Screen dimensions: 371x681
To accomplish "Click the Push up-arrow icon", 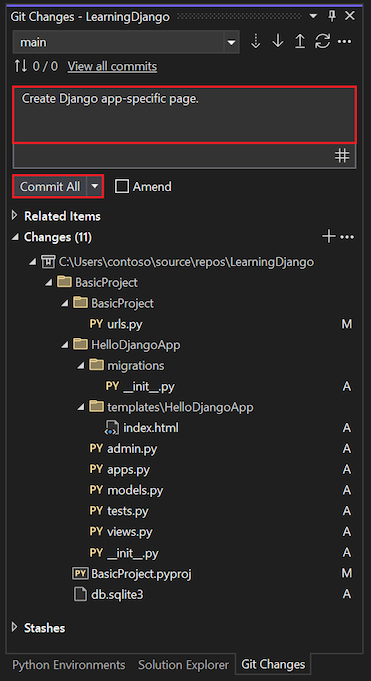I will click(x=300, y=42).
